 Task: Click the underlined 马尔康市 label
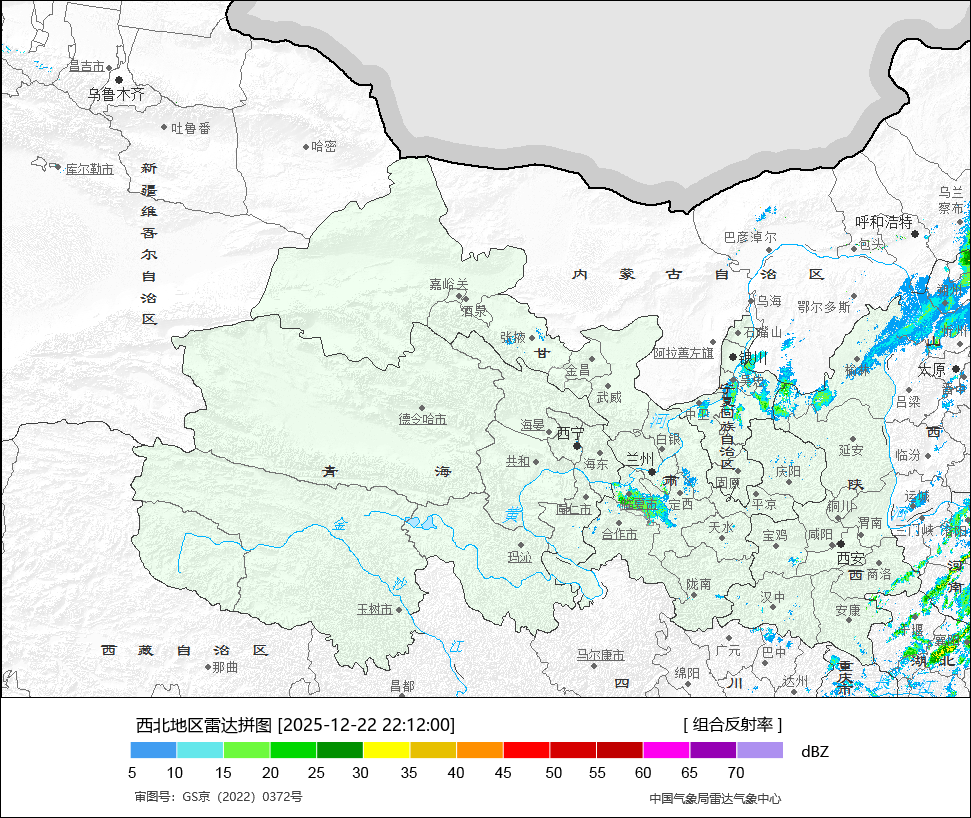click(x=600, y=655)
